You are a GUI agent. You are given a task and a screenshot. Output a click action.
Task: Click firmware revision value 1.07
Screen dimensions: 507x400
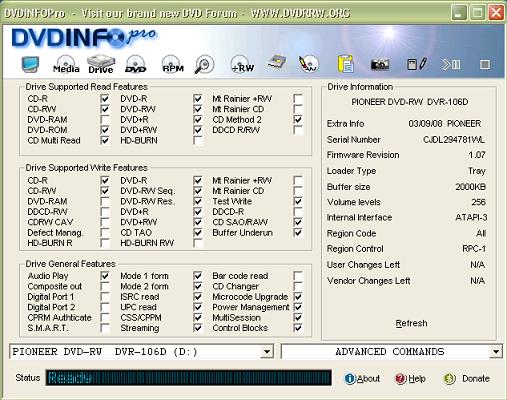[477, 155]
